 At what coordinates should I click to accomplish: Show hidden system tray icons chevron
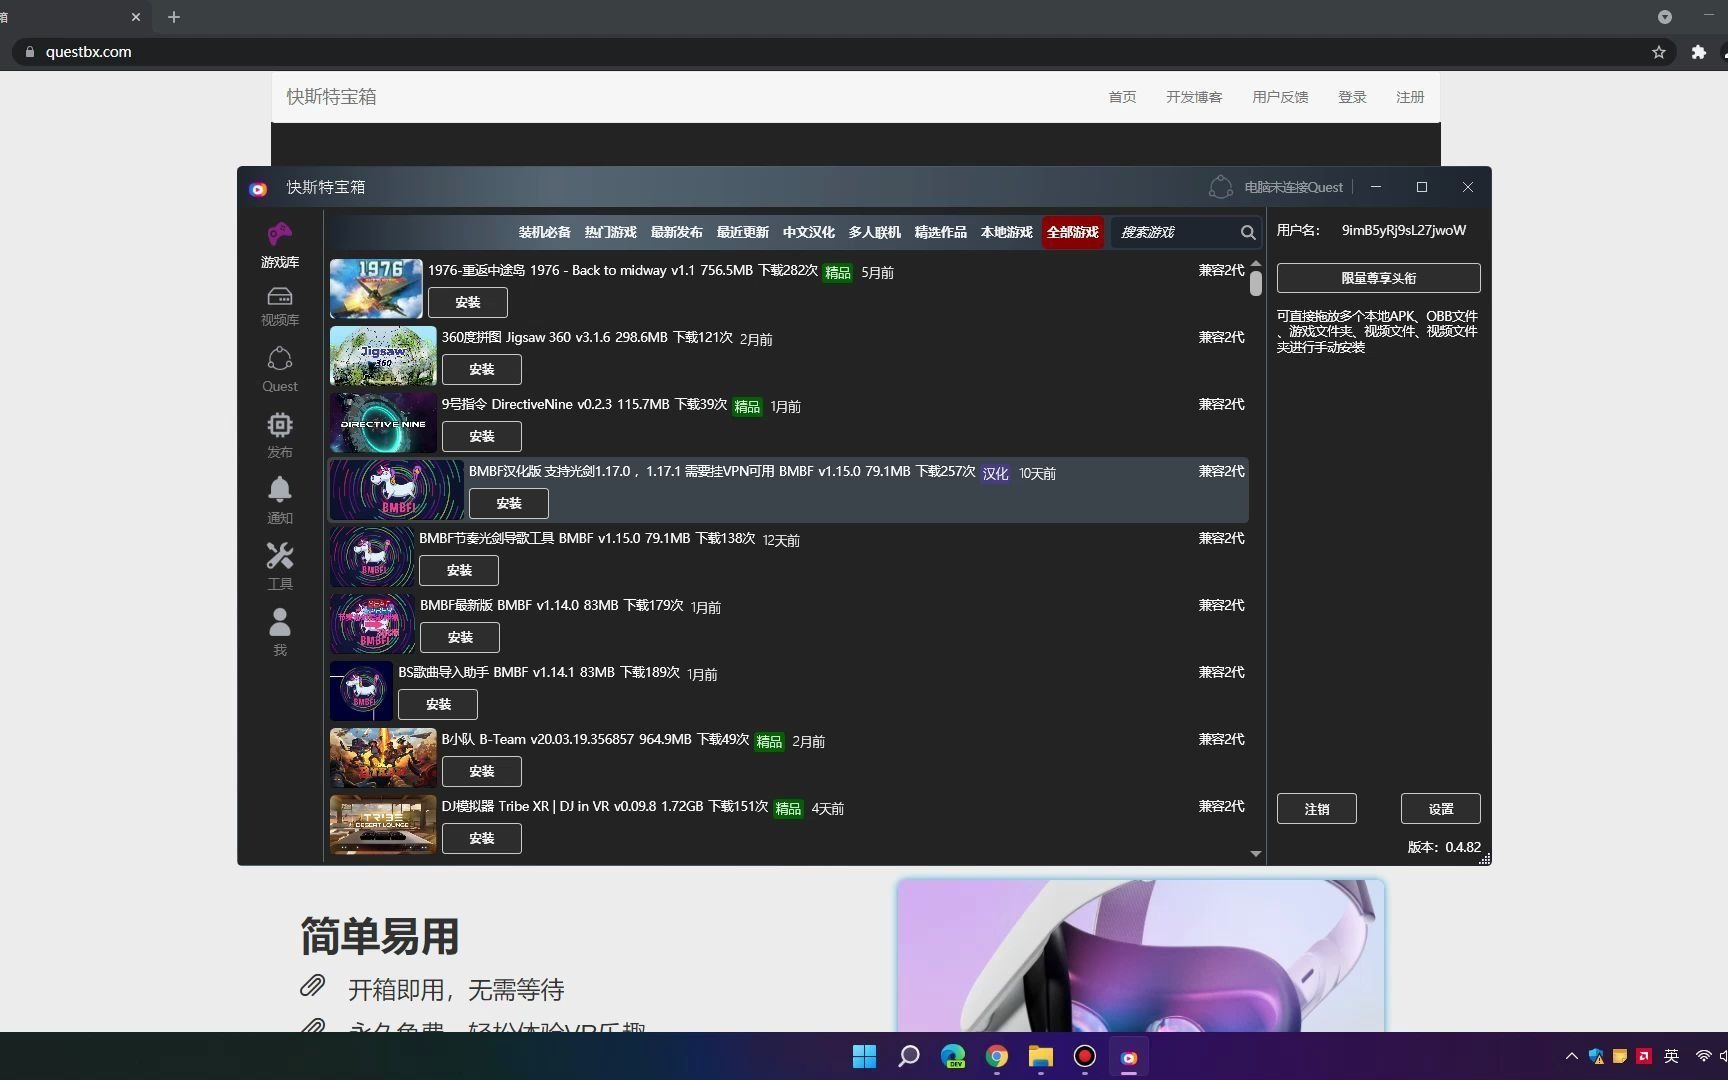coord(1572,1056)
